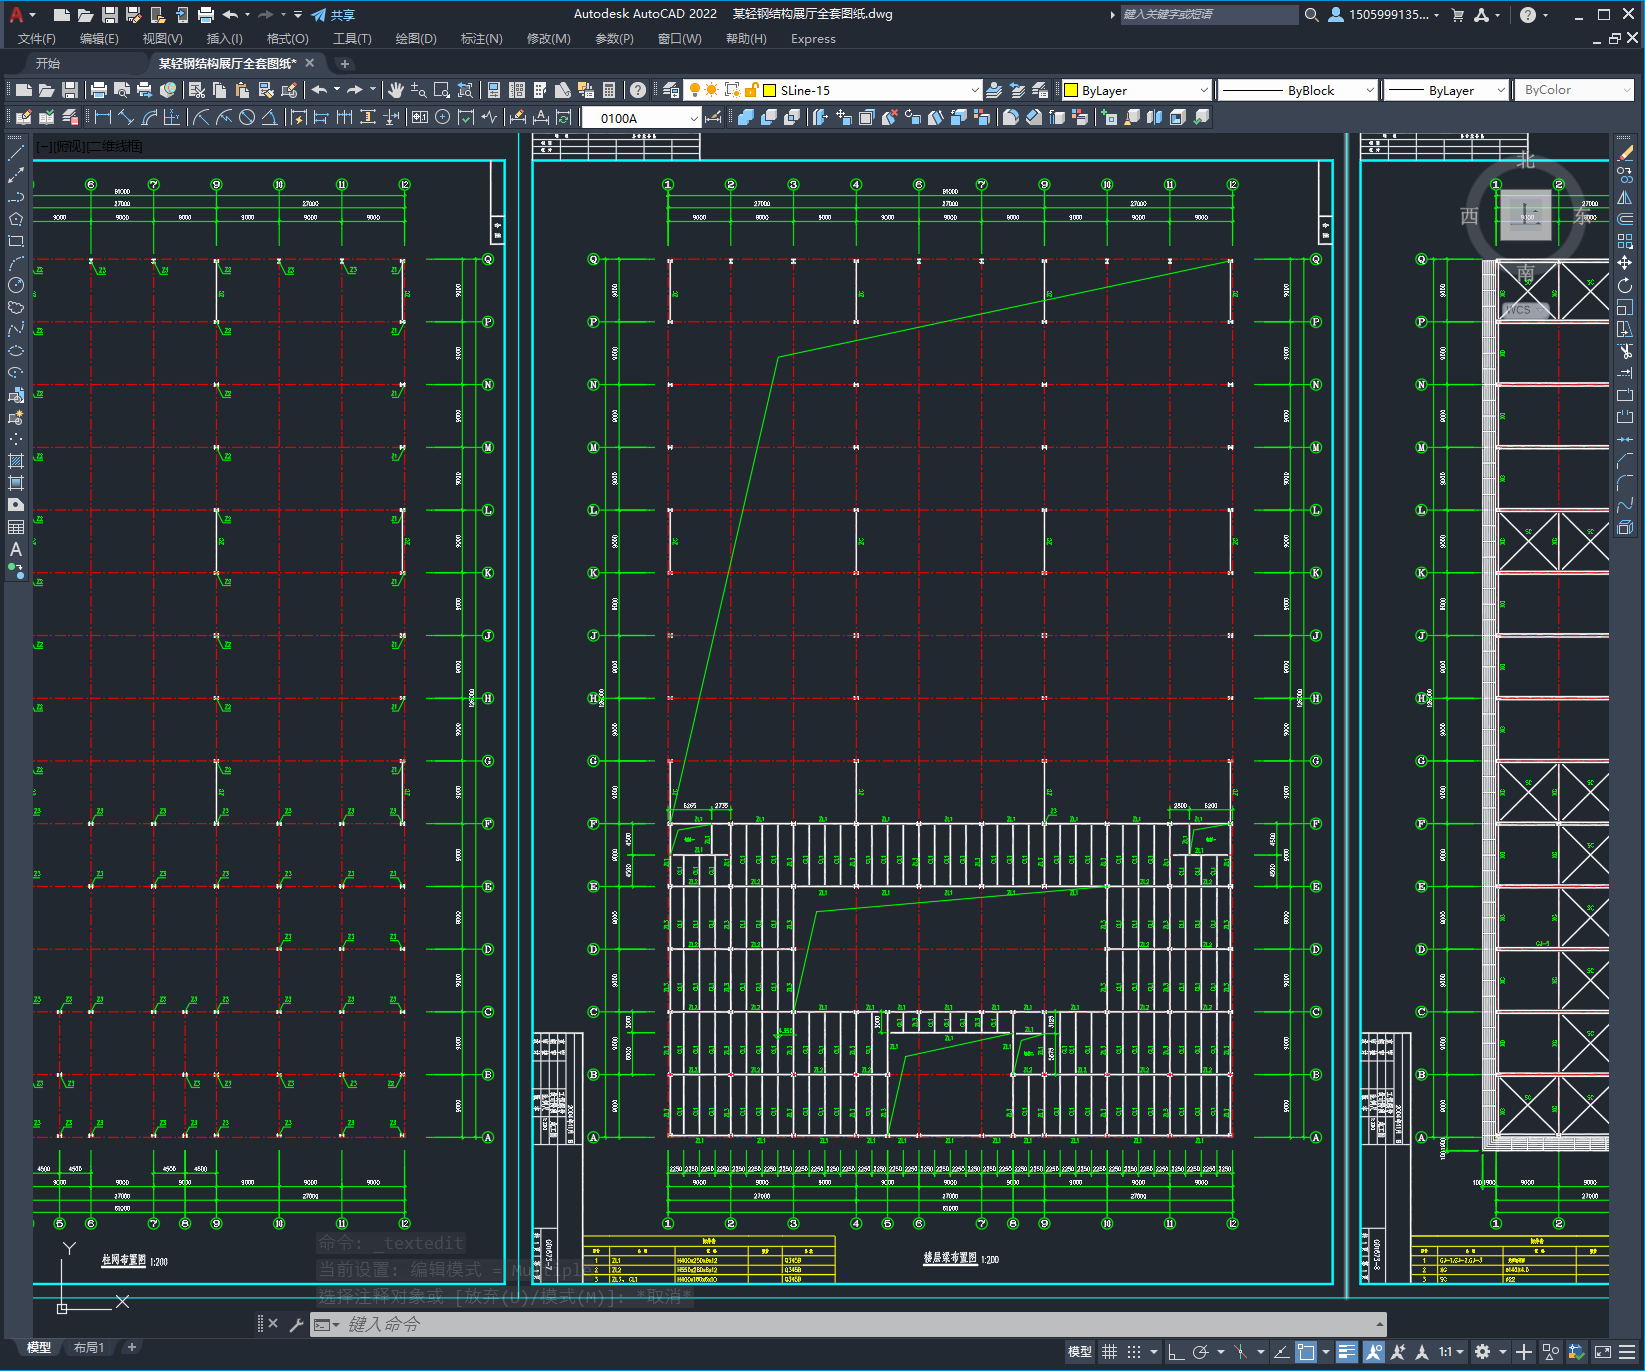Switch to the 开始 start tab
The width and height of the screenshot is (1645, 1371).
point(48,63)
